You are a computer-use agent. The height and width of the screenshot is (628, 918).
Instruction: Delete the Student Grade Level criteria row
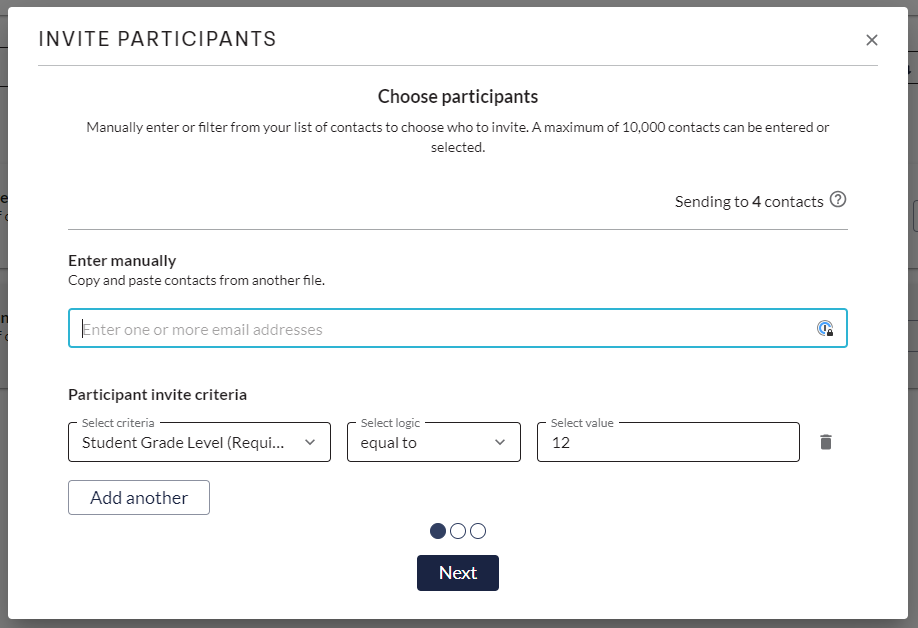[825, 442]
